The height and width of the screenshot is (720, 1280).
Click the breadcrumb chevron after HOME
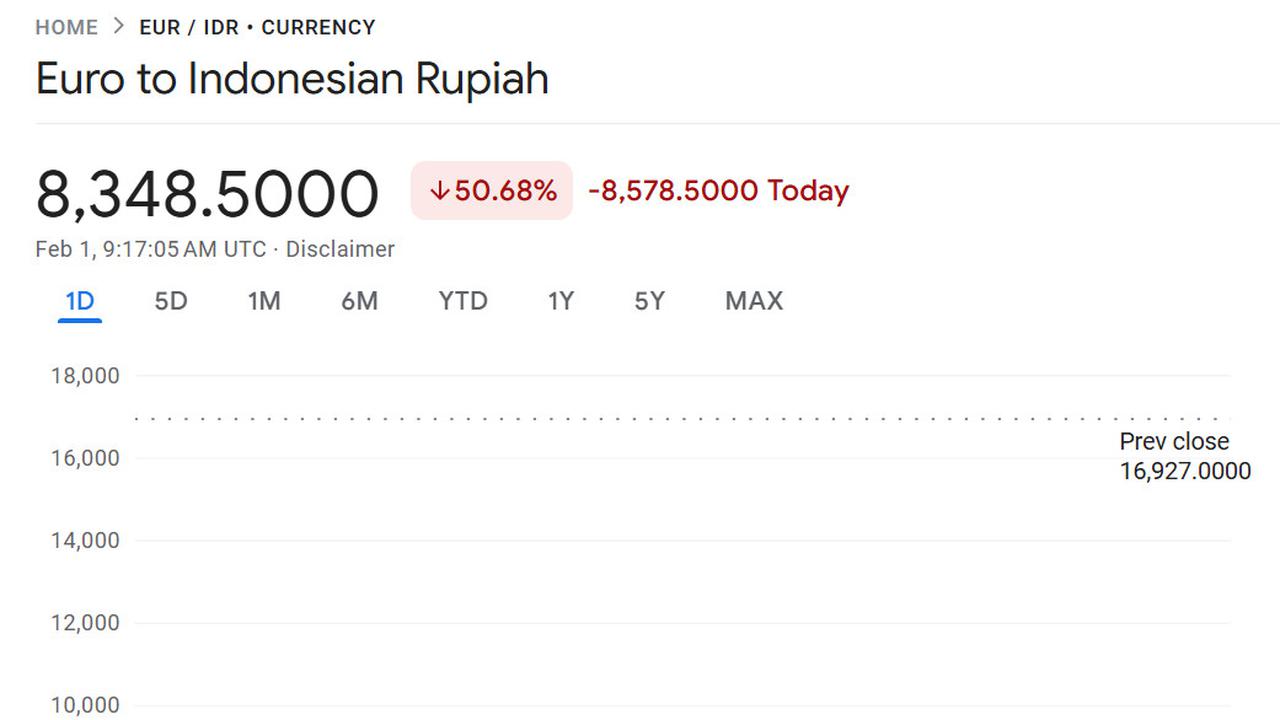coord(119,27)
